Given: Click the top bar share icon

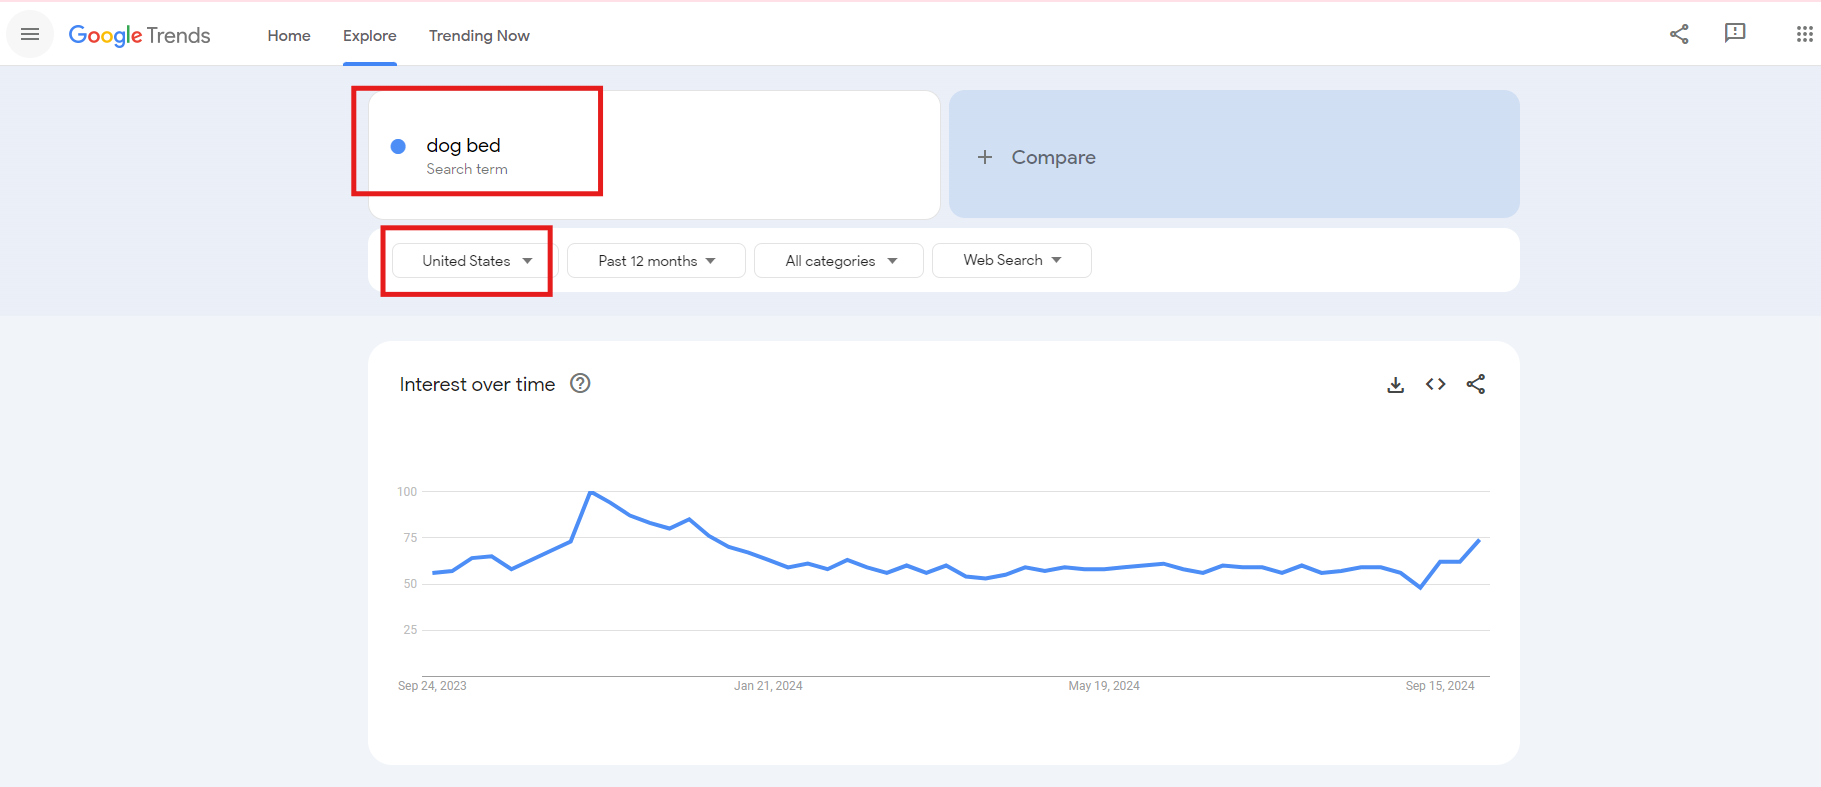Looking at the screenshot, I should [1679, 34].
